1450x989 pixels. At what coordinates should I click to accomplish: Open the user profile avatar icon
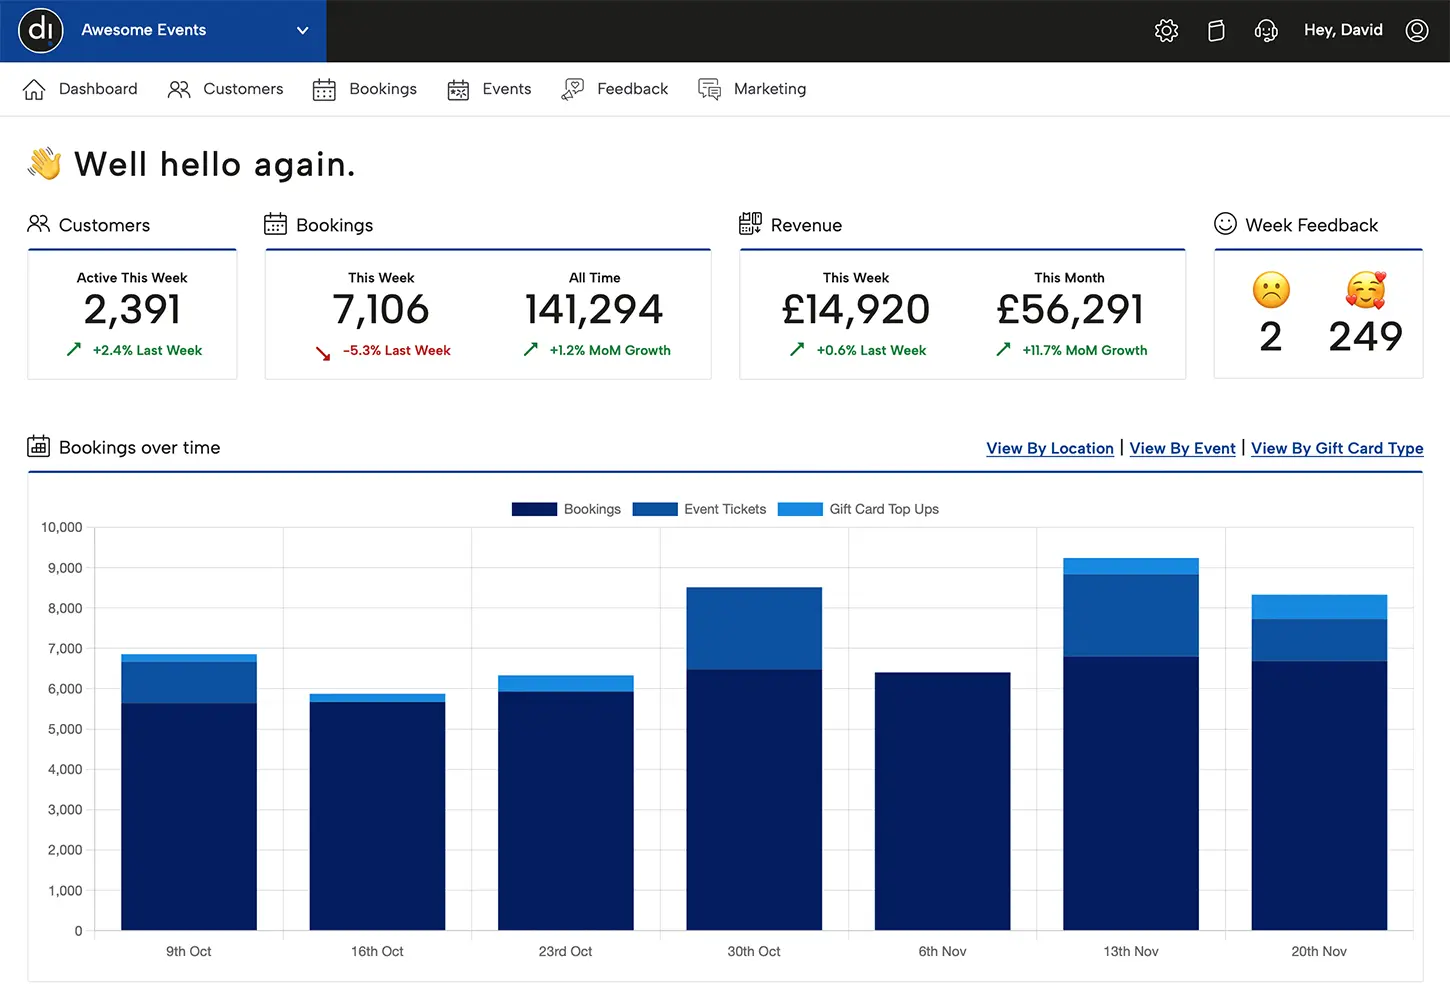[1417, 31]
